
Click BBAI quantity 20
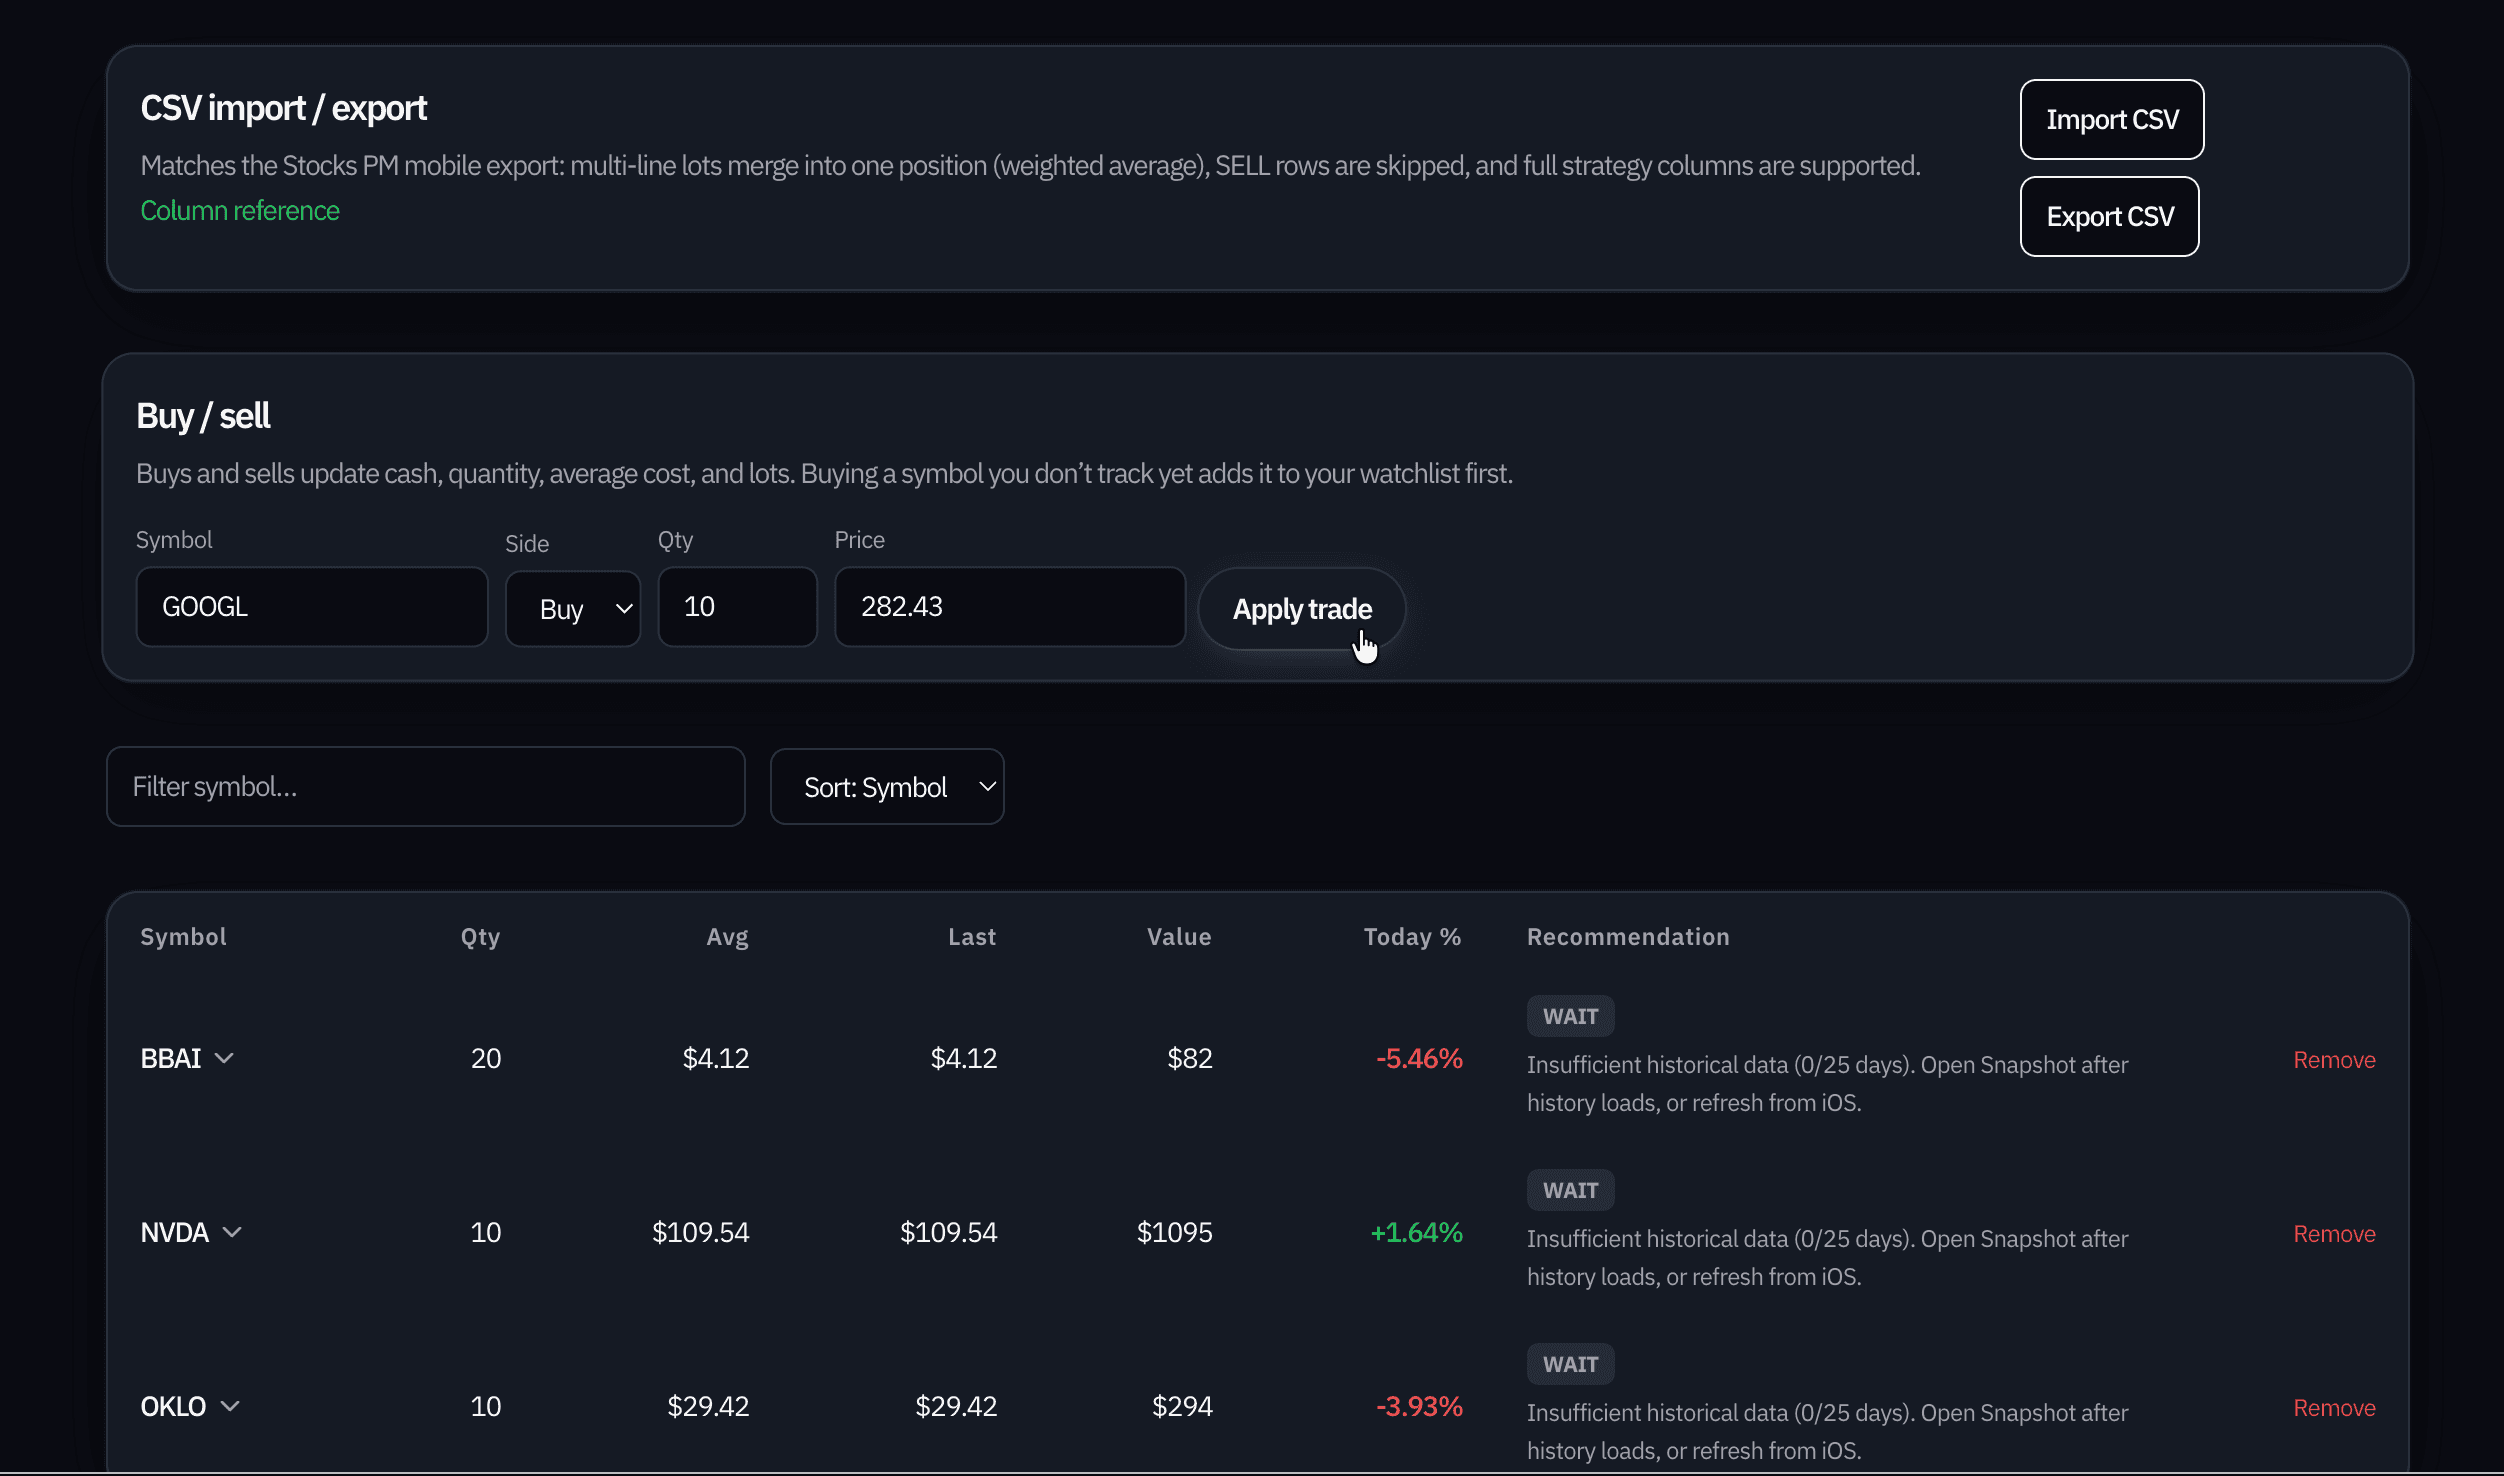tap(486, 1058)
